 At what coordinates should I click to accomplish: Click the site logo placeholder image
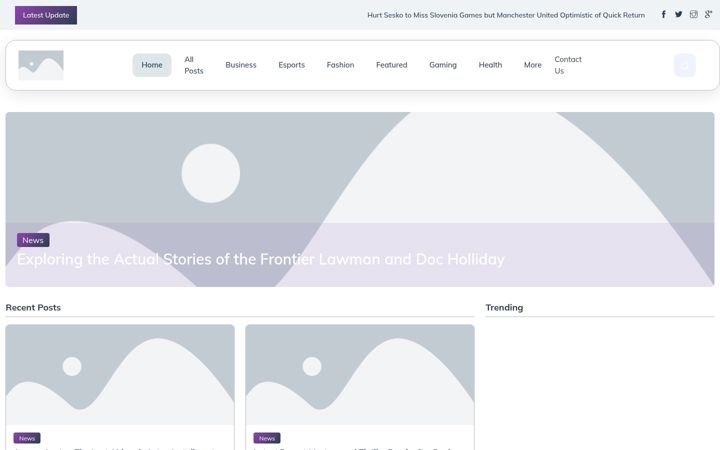[41, 65]
